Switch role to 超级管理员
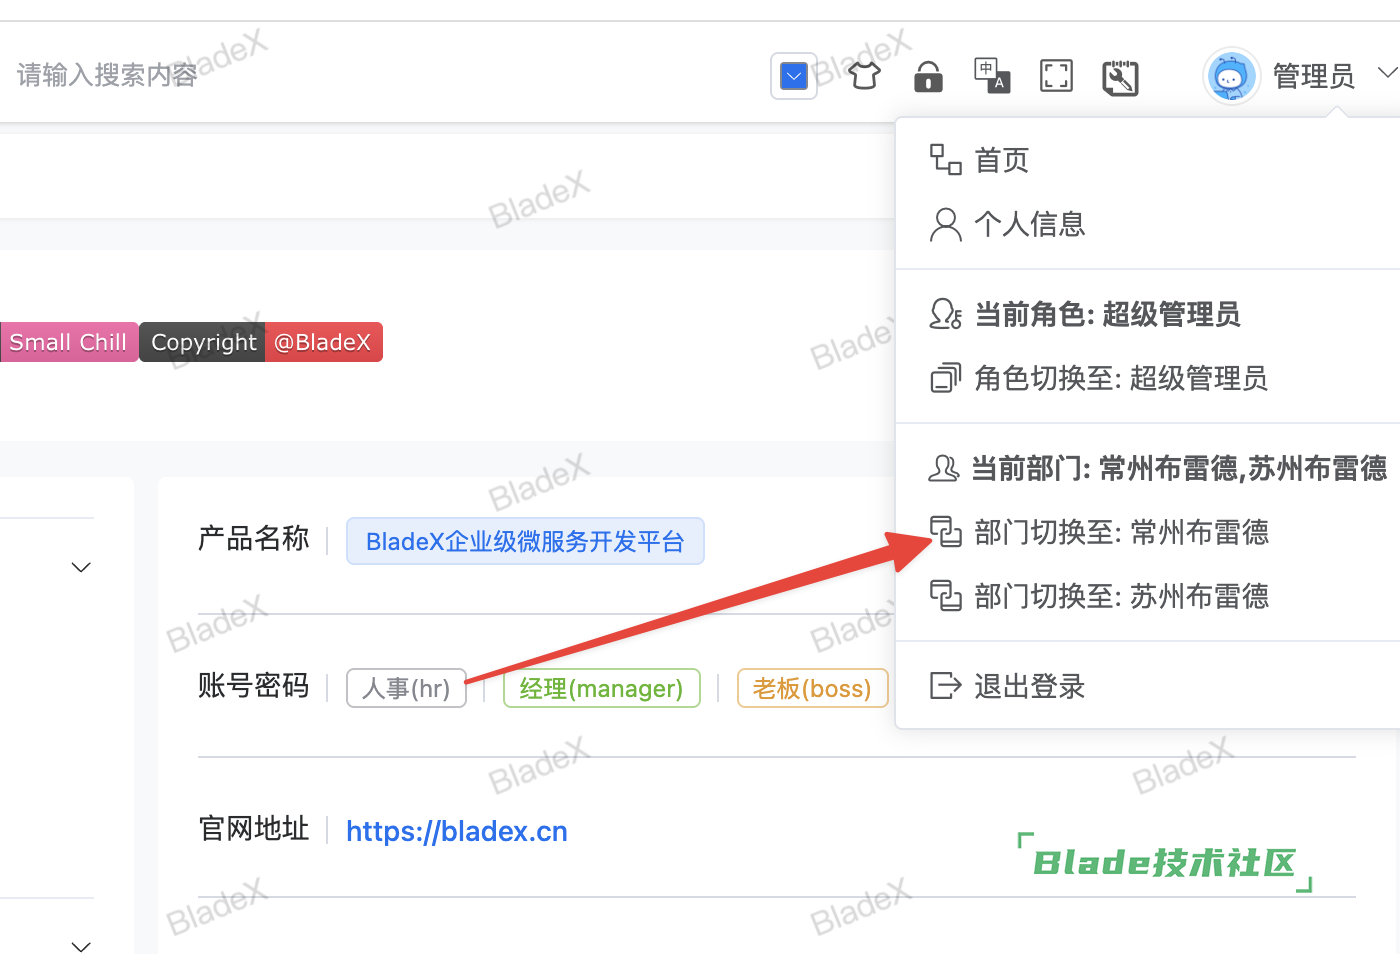The image size is (1400, 954). tap(1120, 378)
